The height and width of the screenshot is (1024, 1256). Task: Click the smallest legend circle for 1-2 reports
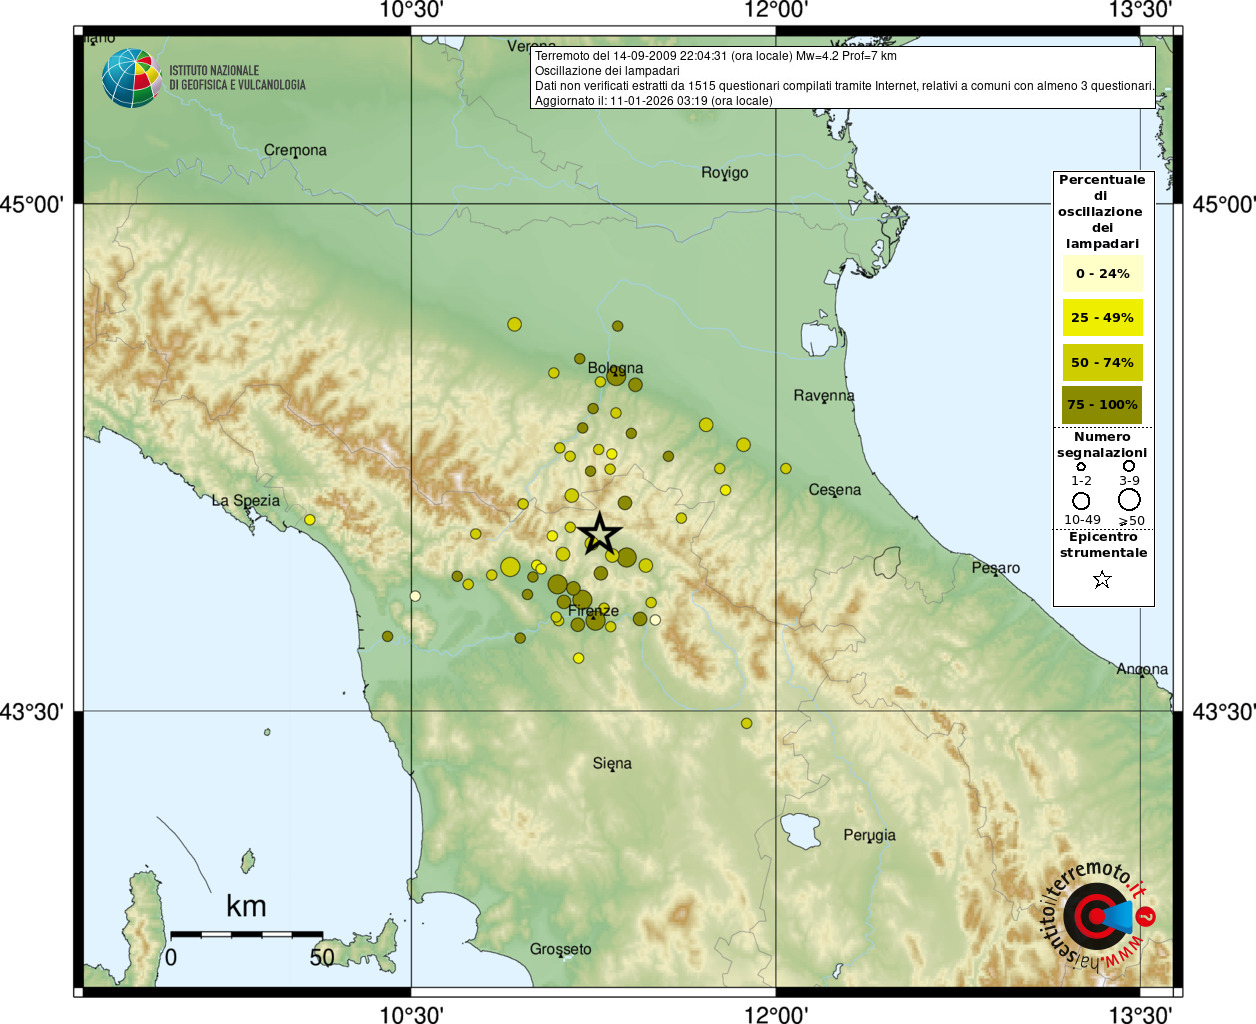coord(1081,467)
